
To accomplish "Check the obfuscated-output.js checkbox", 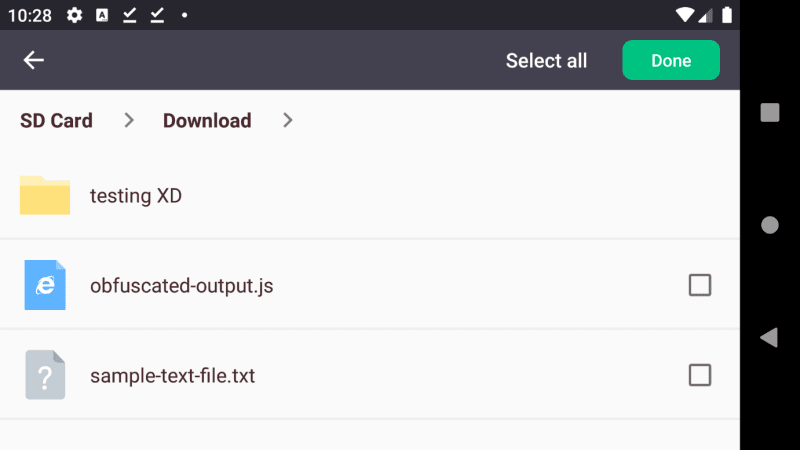I will pyautogui.click(x=700, y=285).
